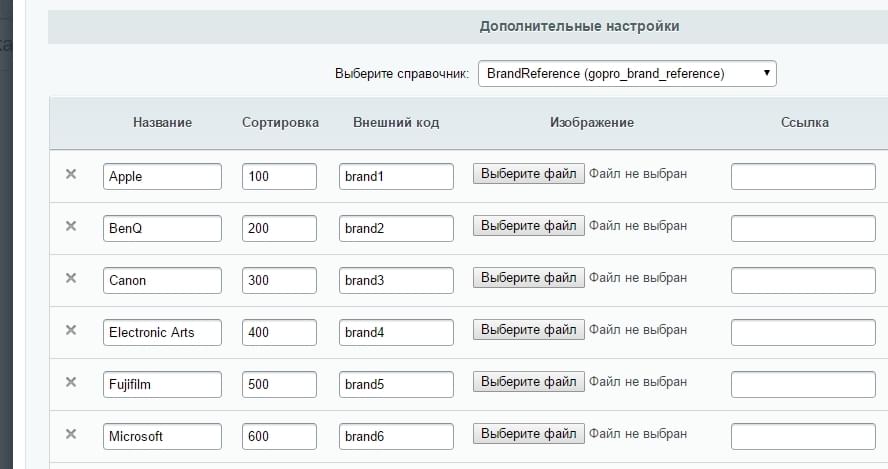Focus the link field in the BenQ row
The width and height of the screenshot is (888, 469).
[x=803, y=228]
